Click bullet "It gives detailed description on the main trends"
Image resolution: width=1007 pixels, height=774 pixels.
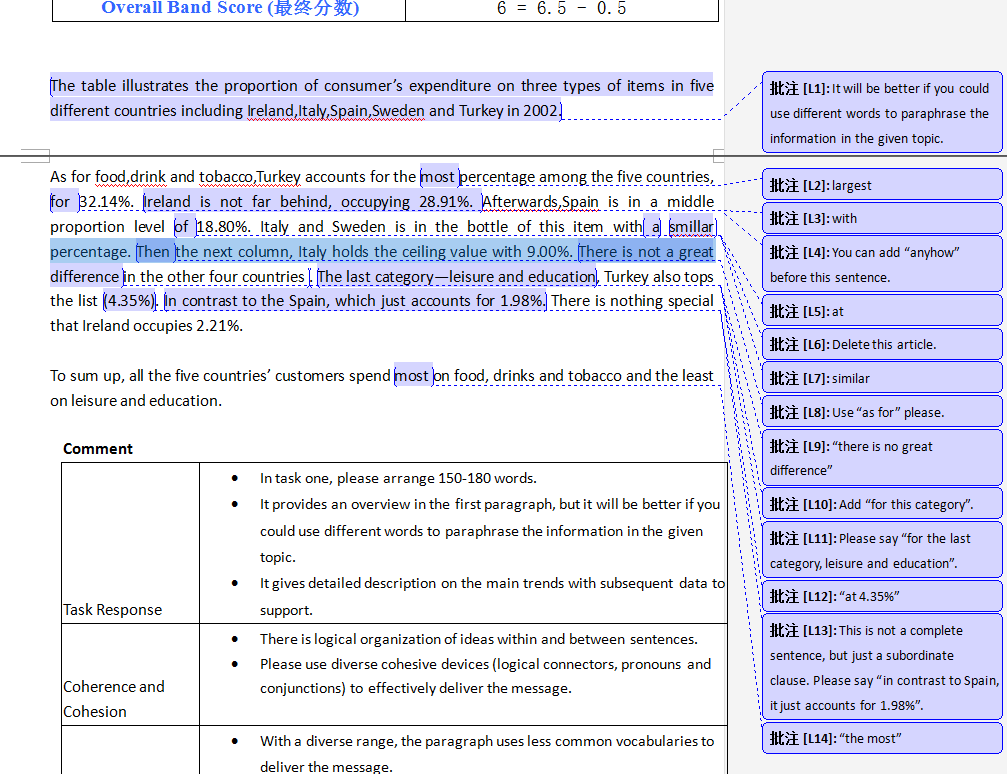[493, 596]
